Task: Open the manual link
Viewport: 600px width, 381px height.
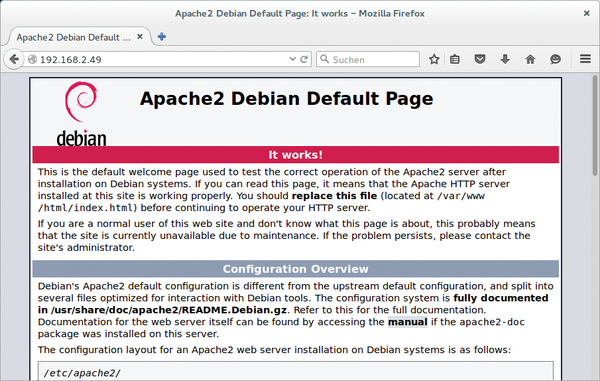Action: tap(408, 322)
